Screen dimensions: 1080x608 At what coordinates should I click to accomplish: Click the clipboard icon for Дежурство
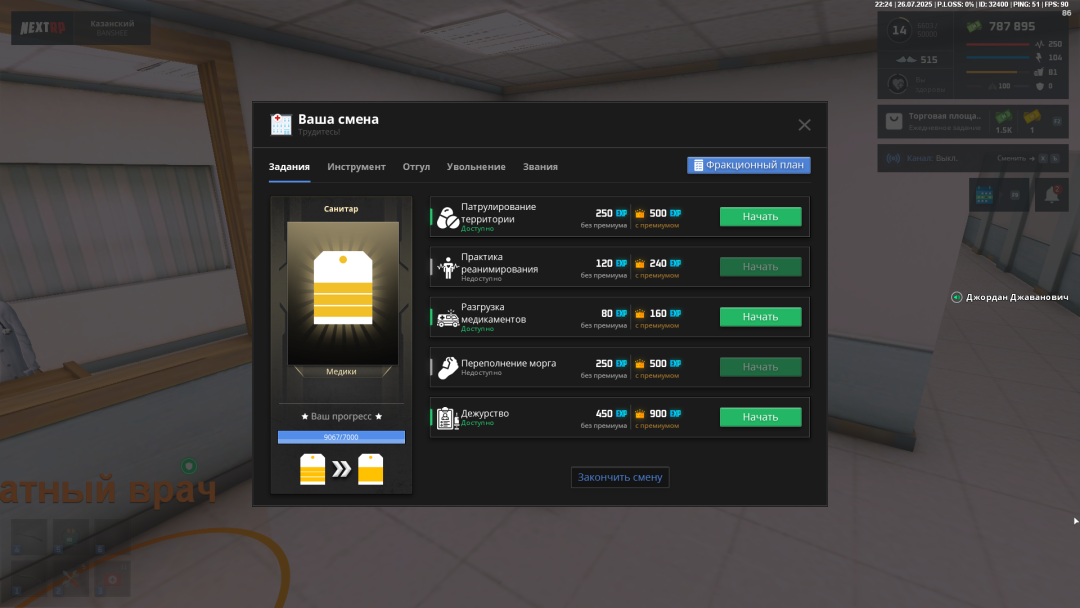pyautogui.click(x=448, y=418)
